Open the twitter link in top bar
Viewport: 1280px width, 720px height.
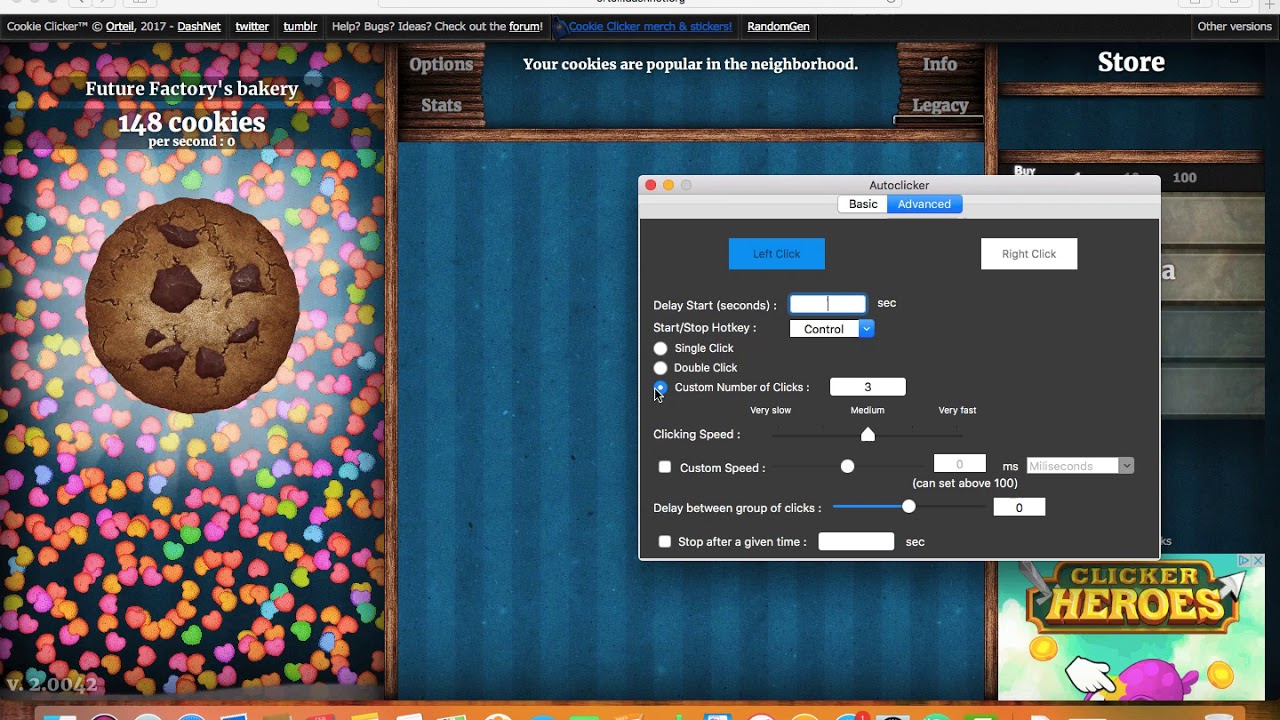(x=252, y=27)
